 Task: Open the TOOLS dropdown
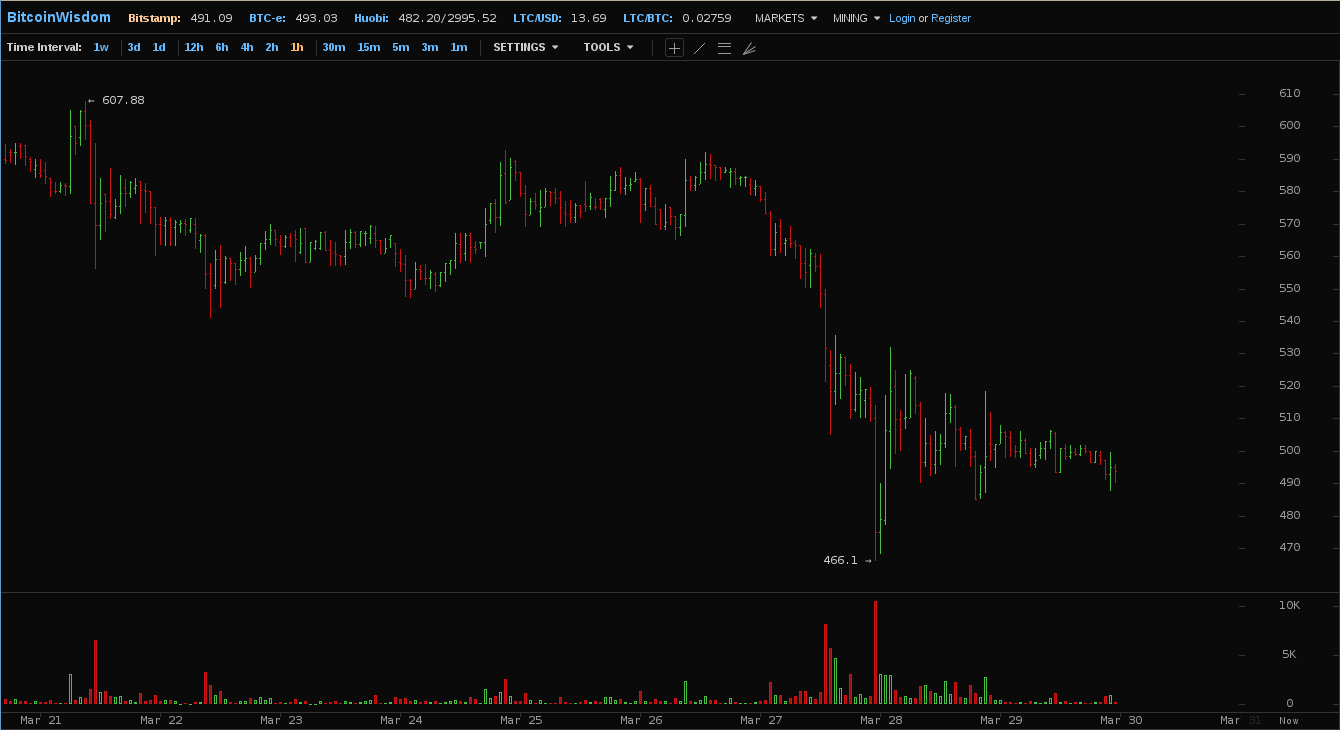608,47
